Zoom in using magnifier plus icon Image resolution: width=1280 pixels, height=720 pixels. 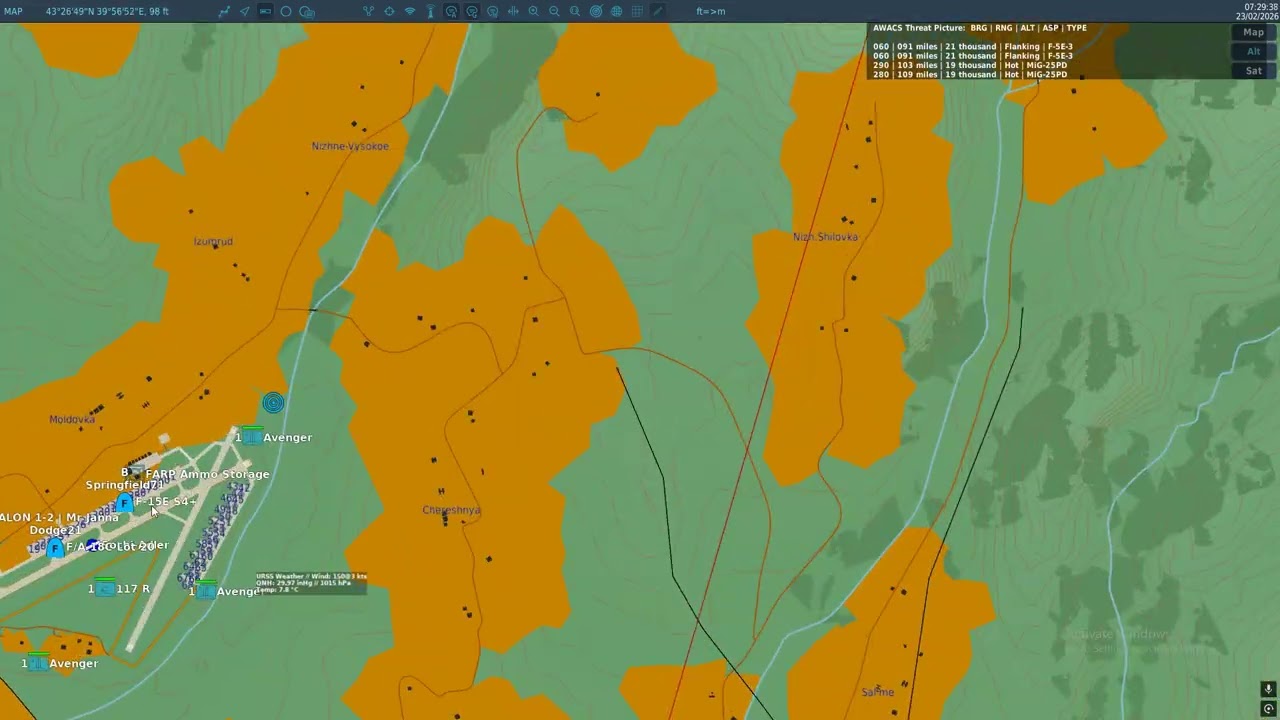tap(533, 11)
